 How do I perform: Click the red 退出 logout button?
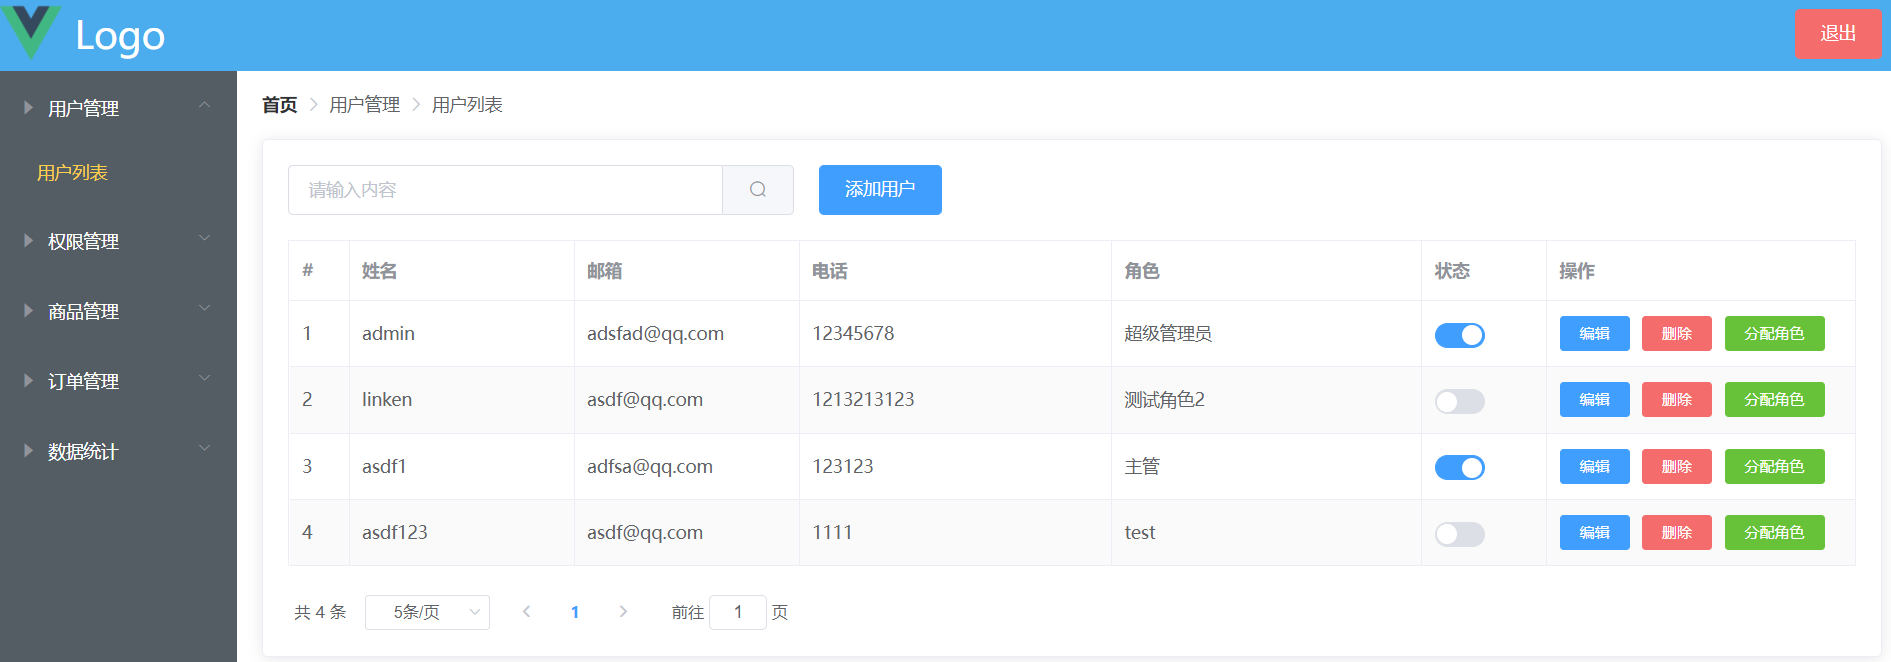pyautogui.click(x=1838, y=34)
